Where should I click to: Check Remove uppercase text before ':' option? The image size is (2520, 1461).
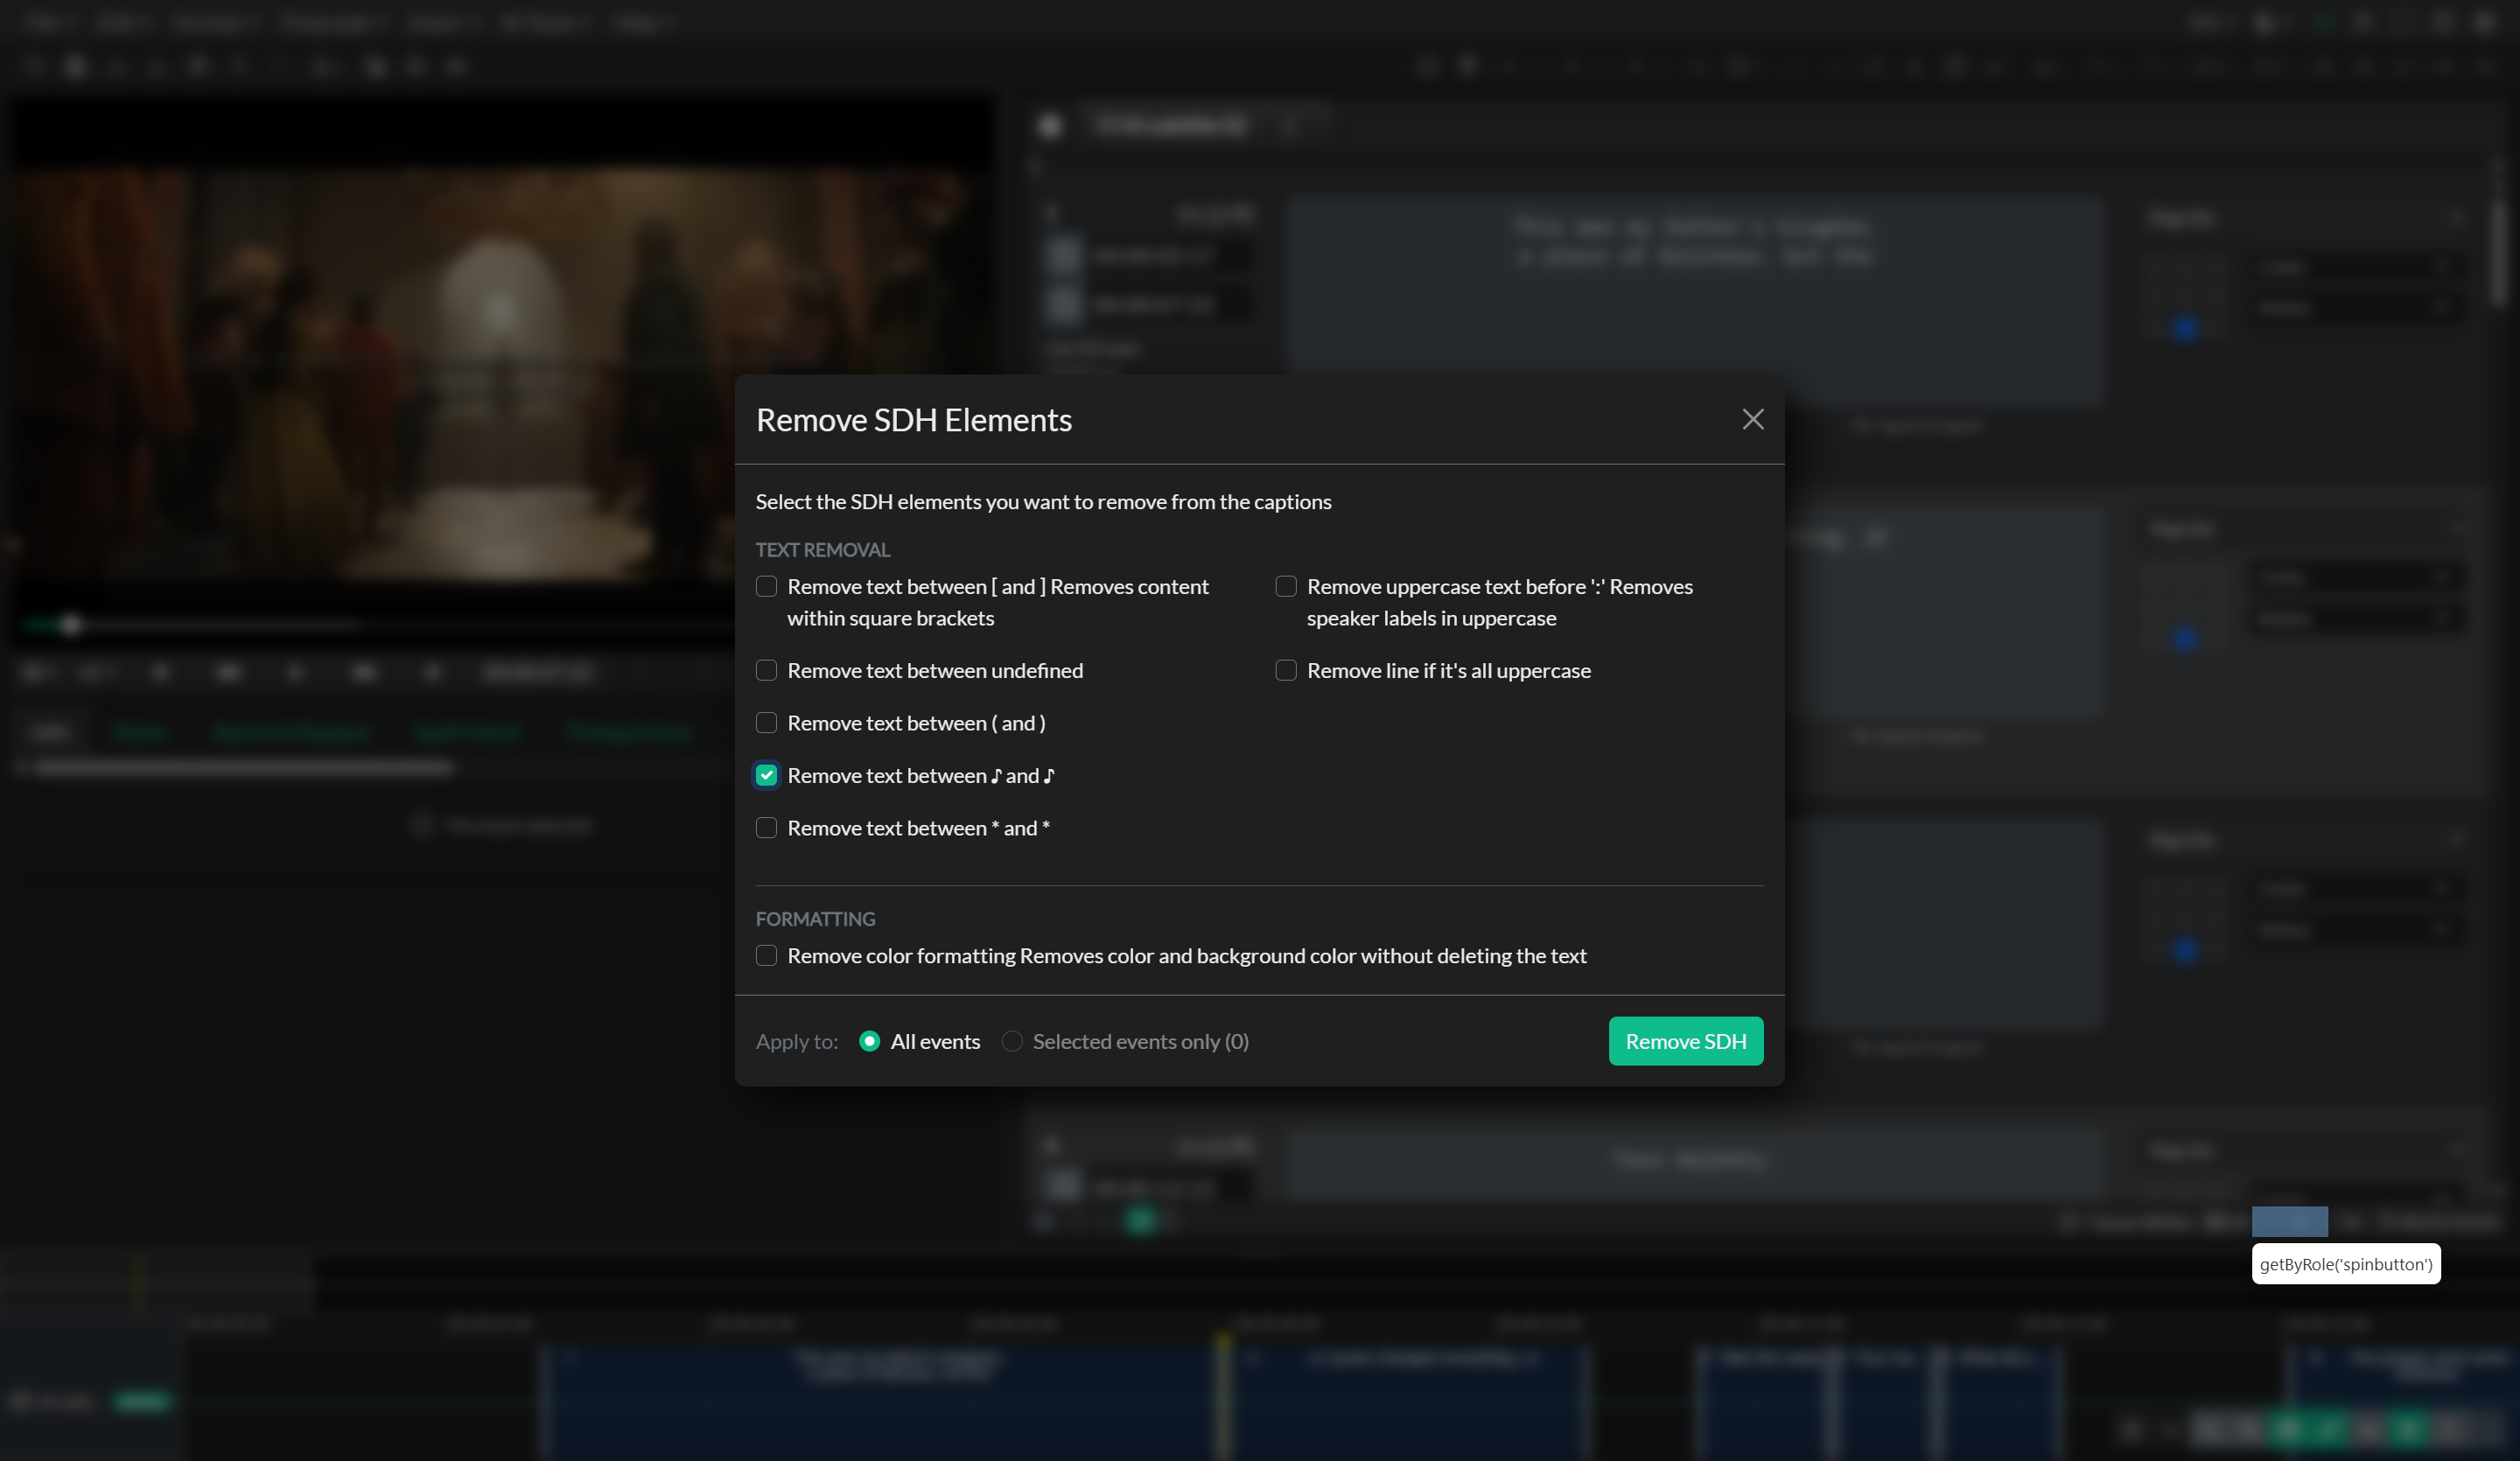click(x=1286, y=586)
